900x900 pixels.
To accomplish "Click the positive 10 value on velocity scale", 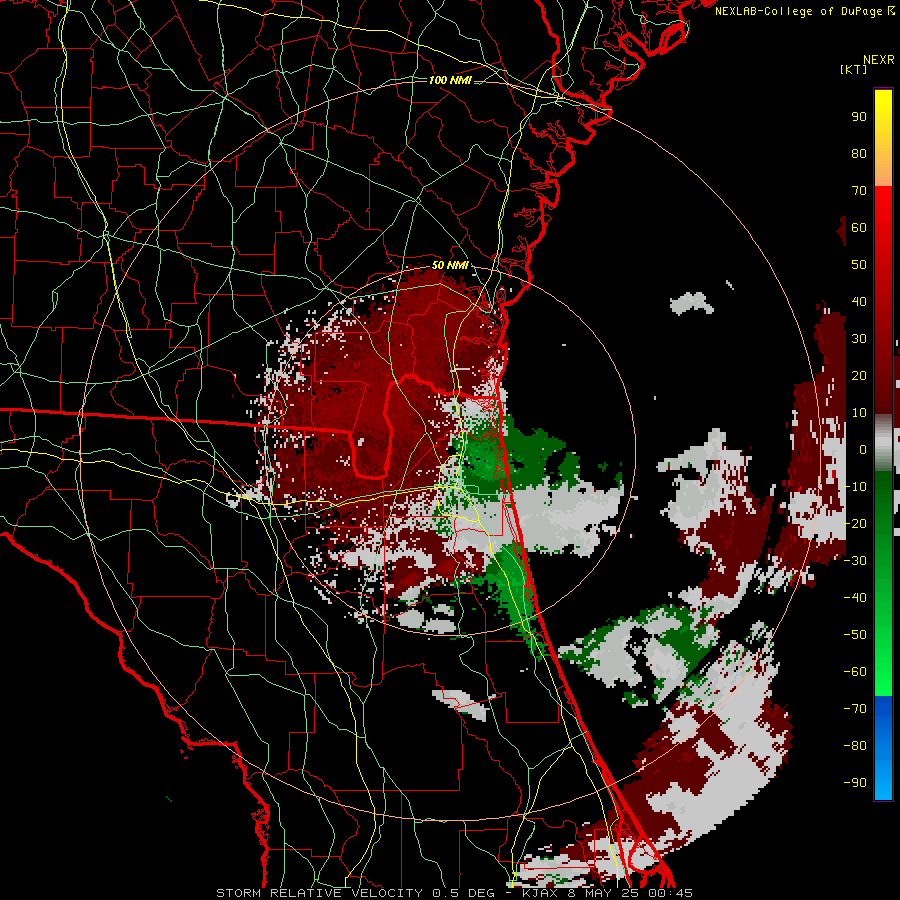I will tap(859, 413).
